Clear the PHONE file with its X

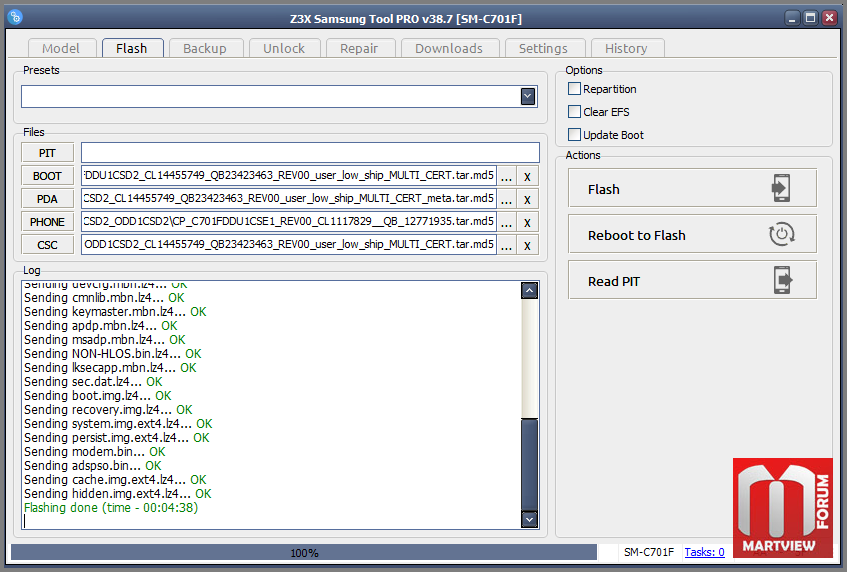(527, 223)
